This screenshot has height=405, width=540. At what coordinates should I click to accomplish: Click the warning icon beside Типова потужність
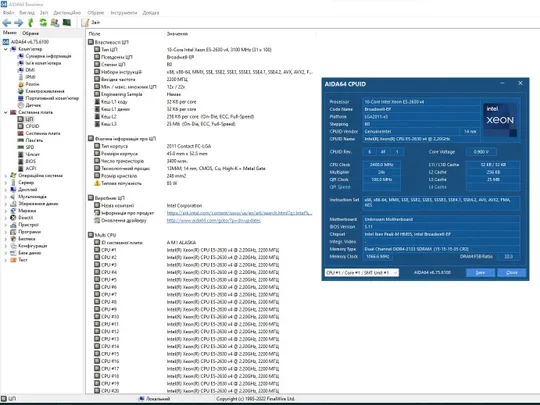pos(97,183)
